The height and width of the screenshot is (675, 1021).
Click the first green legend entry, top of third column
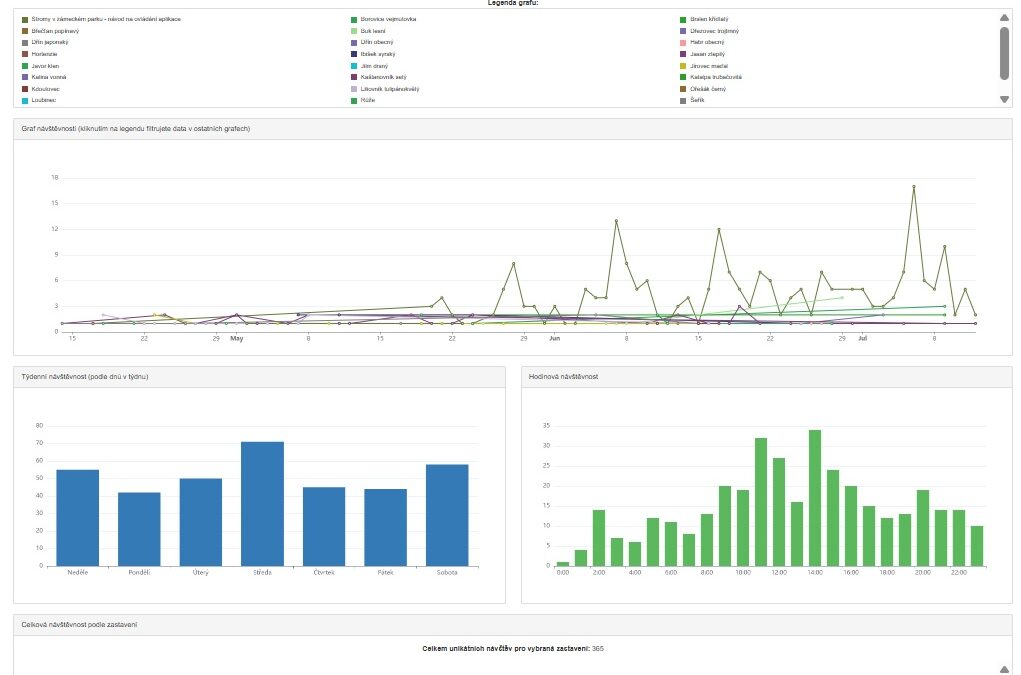(704, 20)
